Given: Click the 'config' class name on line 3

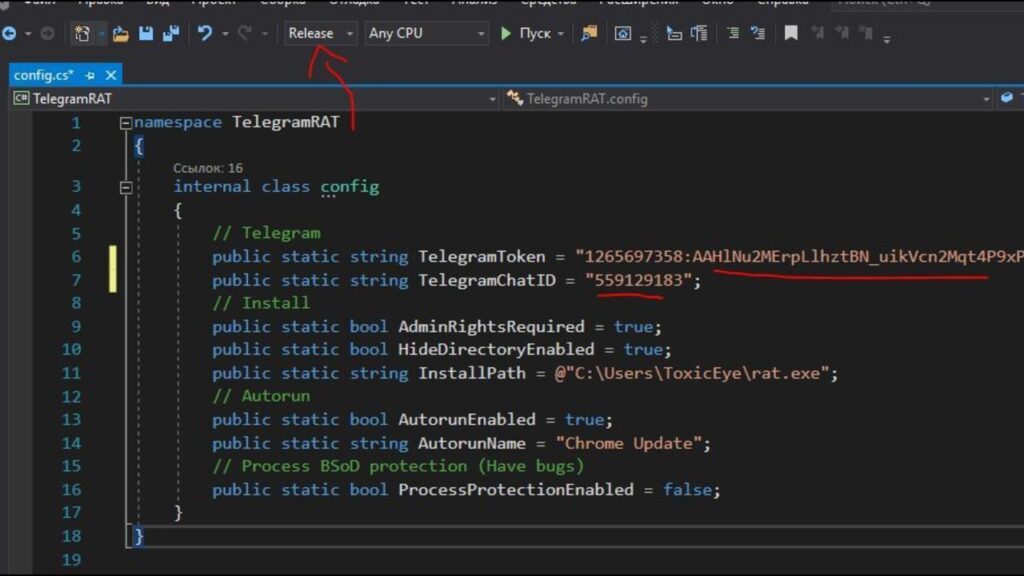Looking at the screenshot, I should (x=349, y=187).
